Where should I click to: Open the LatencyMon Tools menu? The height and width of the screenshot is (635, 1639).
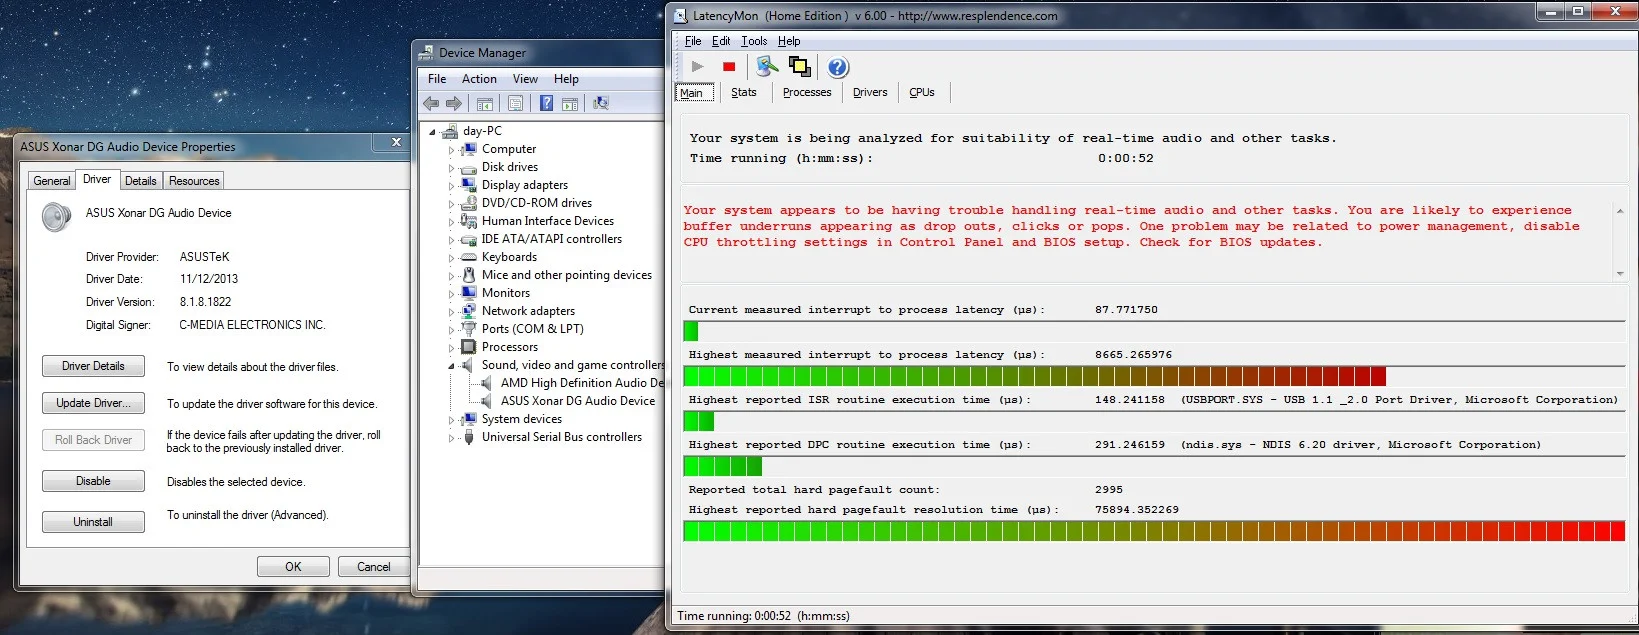[754, 41]
